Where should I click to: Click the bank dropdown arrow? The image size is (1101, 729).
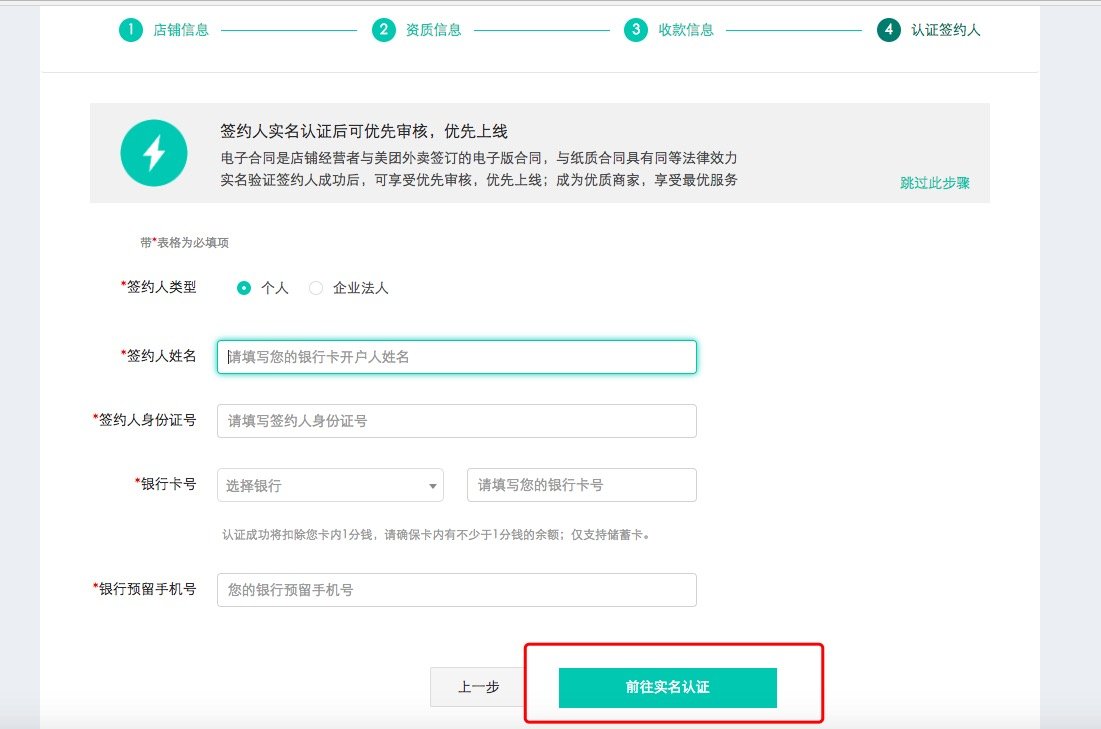pyautogui.click(x=434, y=484)
